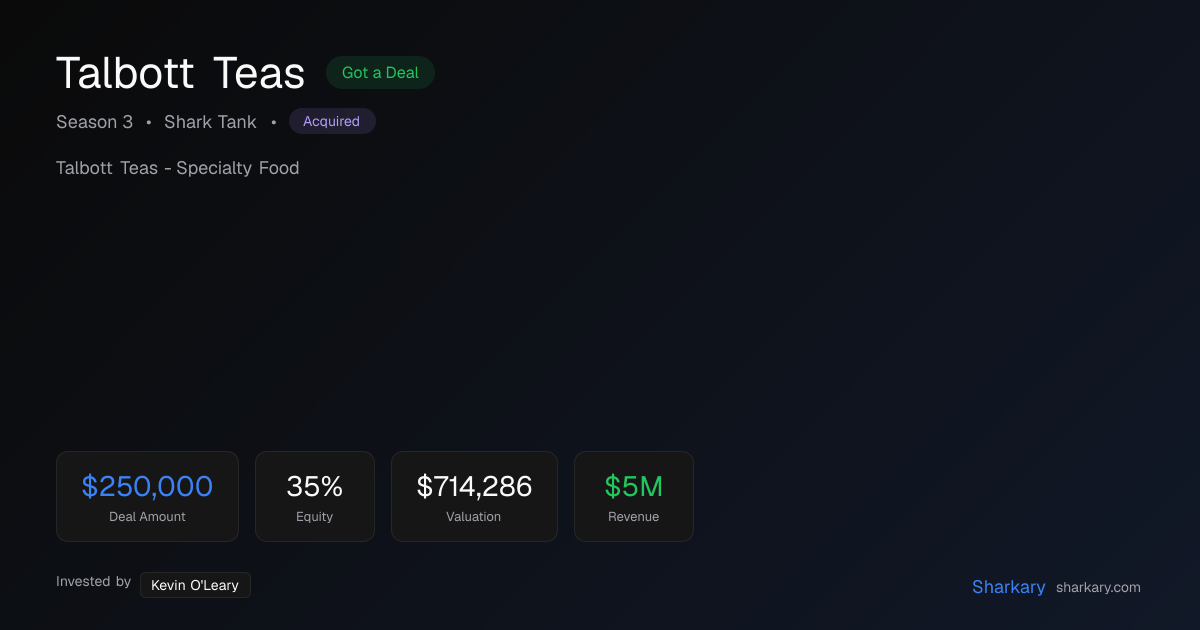The height and width of the screenshot is (630, 1200).
Task: Click the $250,000 deal amount figure
Action: tap(147, 487)
